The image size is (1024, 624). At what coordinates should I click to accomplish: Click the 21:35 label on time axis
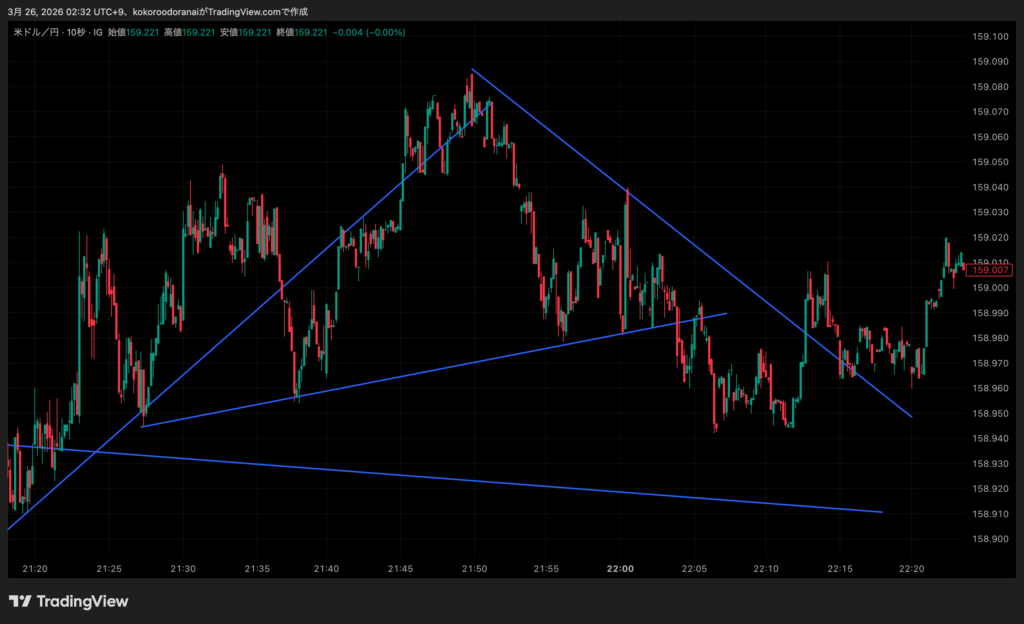[x=257, y=569]
